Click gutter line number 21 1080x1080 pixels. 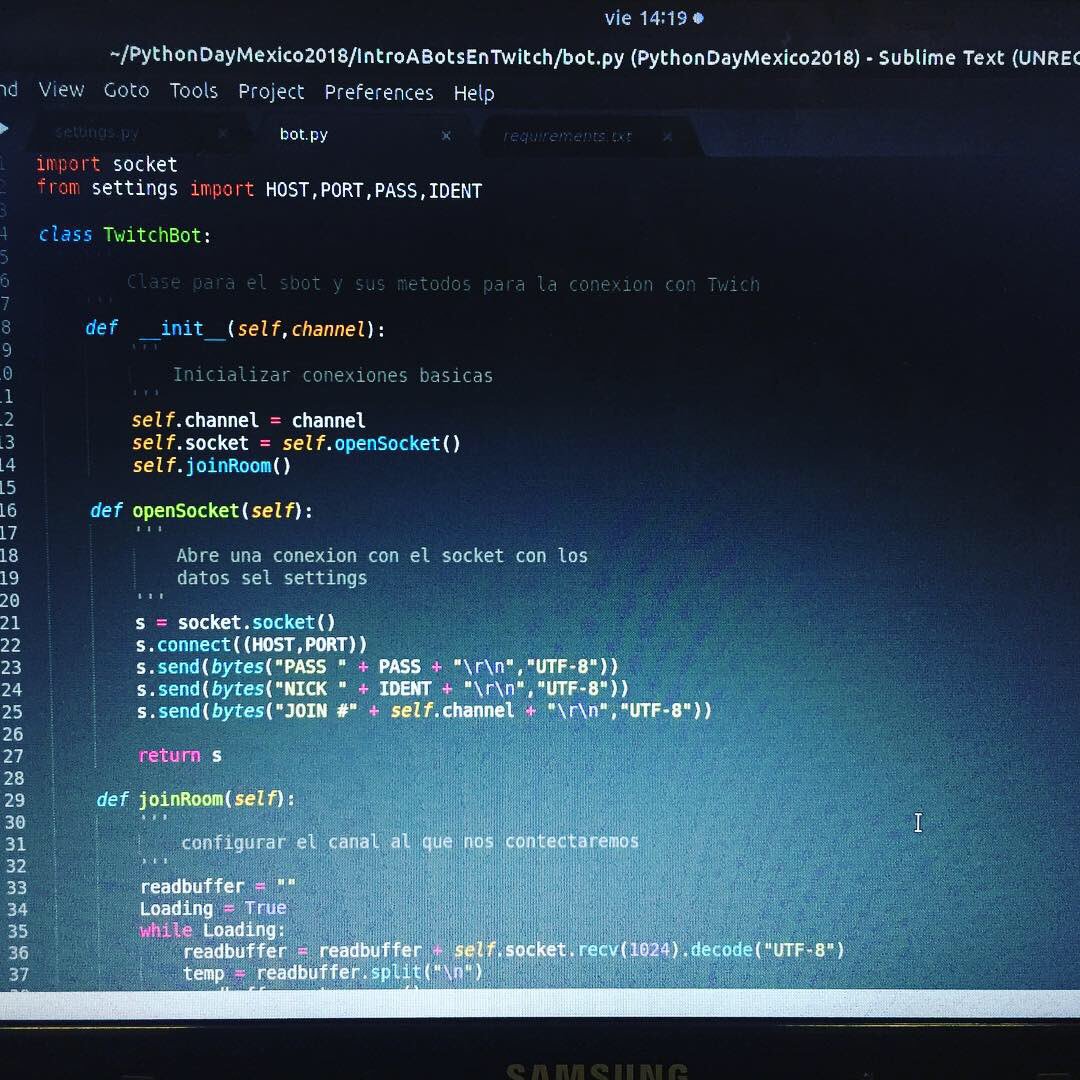pyautogui.click(x=10, y=623)
